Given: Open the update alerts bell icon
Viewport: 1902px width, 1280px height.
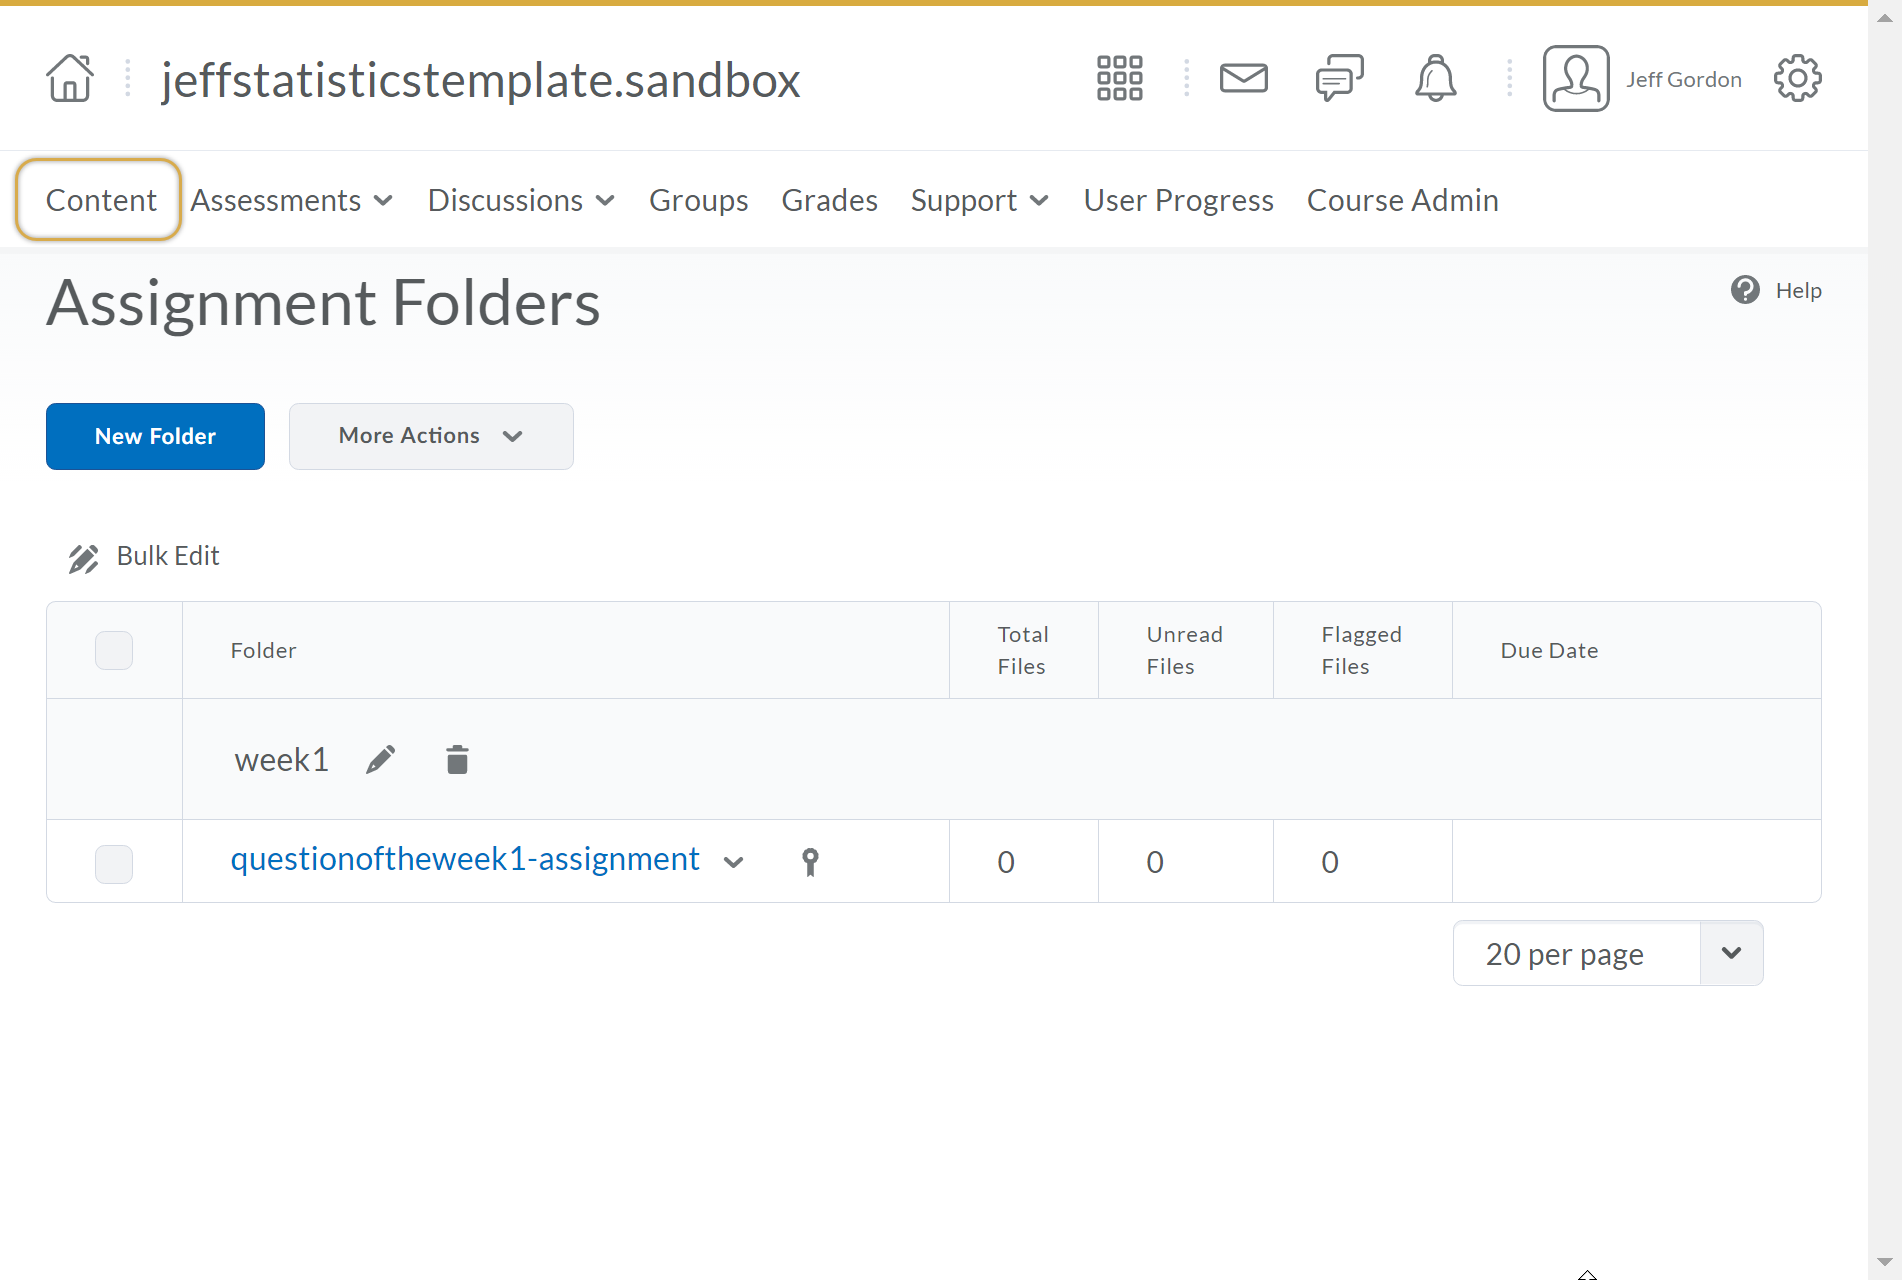Looking at the screenshot, I should click(1435, 78).
